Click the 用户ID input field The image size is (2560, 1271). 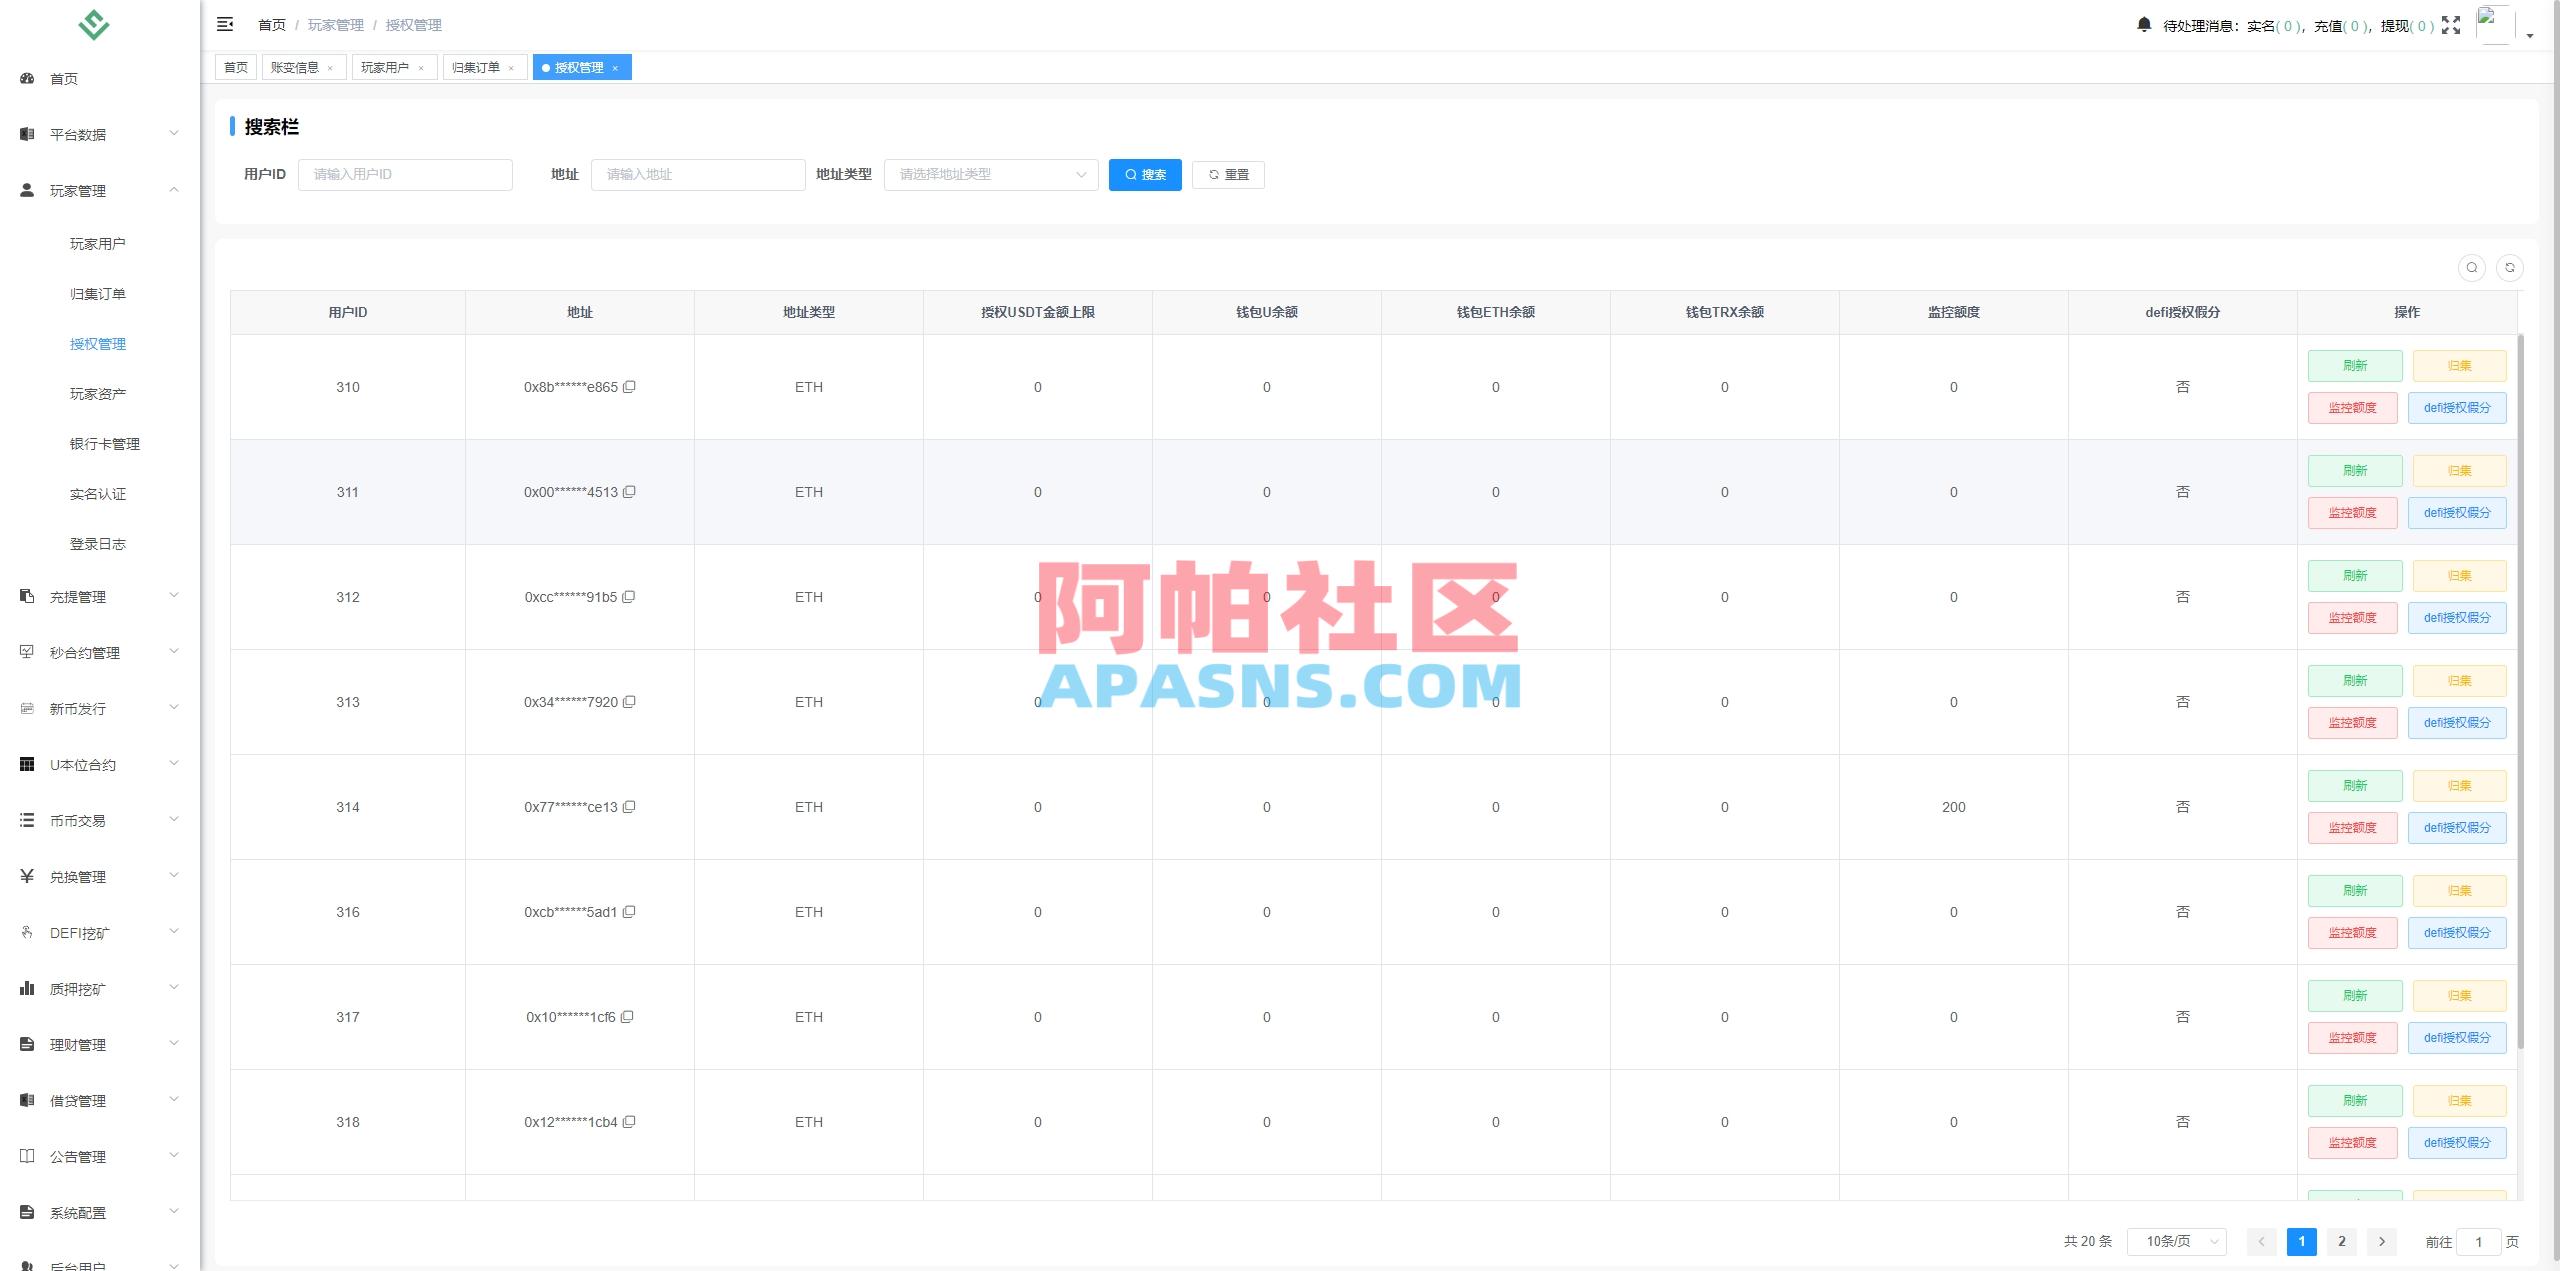click(x=405, y=174)
